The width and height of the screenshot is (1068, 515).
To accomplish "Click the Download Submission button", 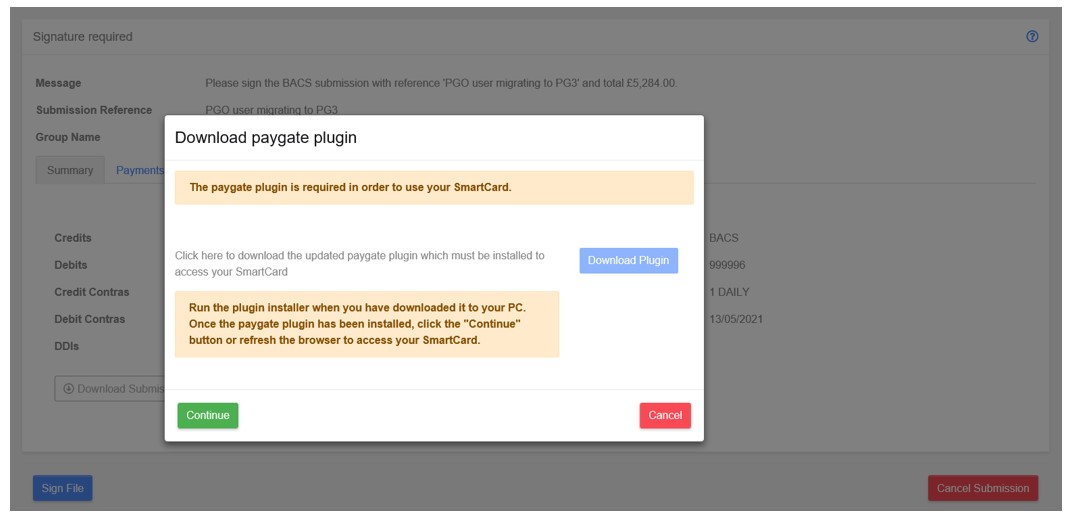I will pyautogui.click(x=110, y=389).
